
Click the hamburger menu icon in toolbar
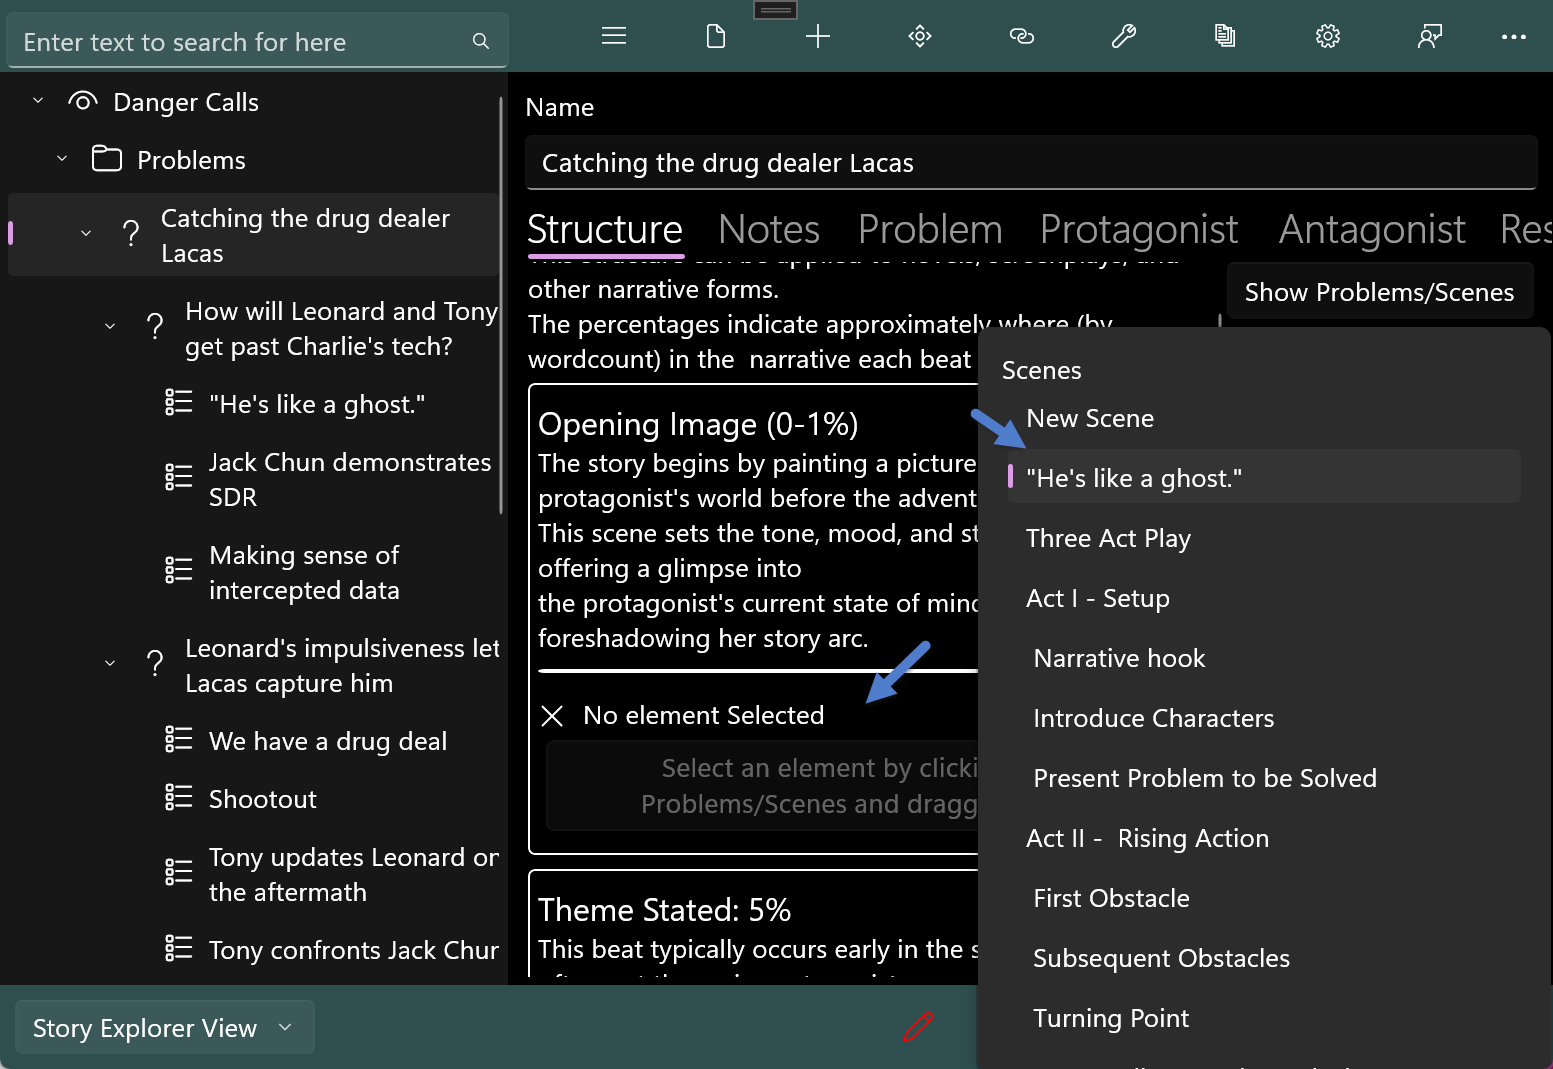(614, 37)
